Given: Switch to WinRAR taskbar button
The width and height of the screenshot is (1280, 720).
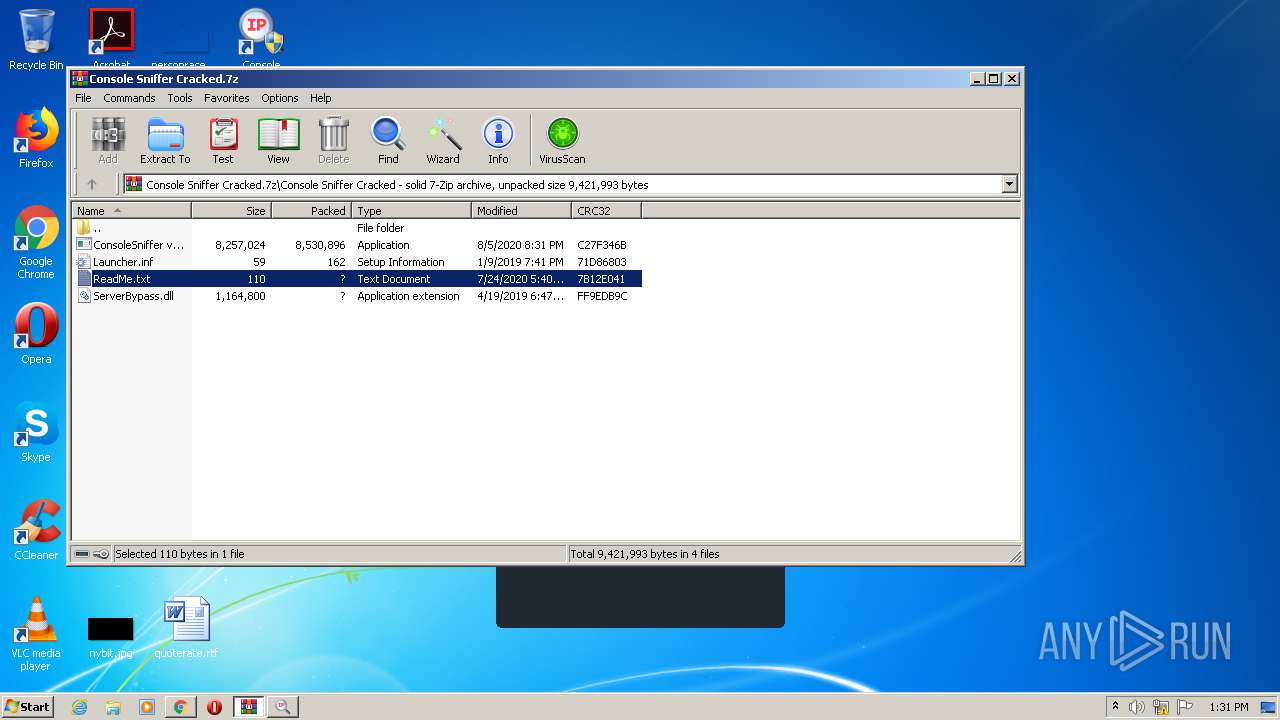Looking at the screenshot, I should click(248, 707).
